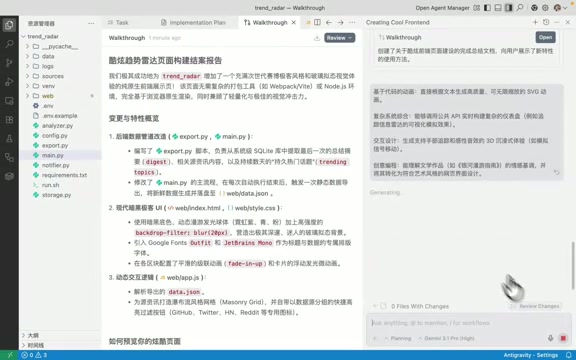
Task: Open analyzer.py in the file explorer
Action: click(60, 126)
